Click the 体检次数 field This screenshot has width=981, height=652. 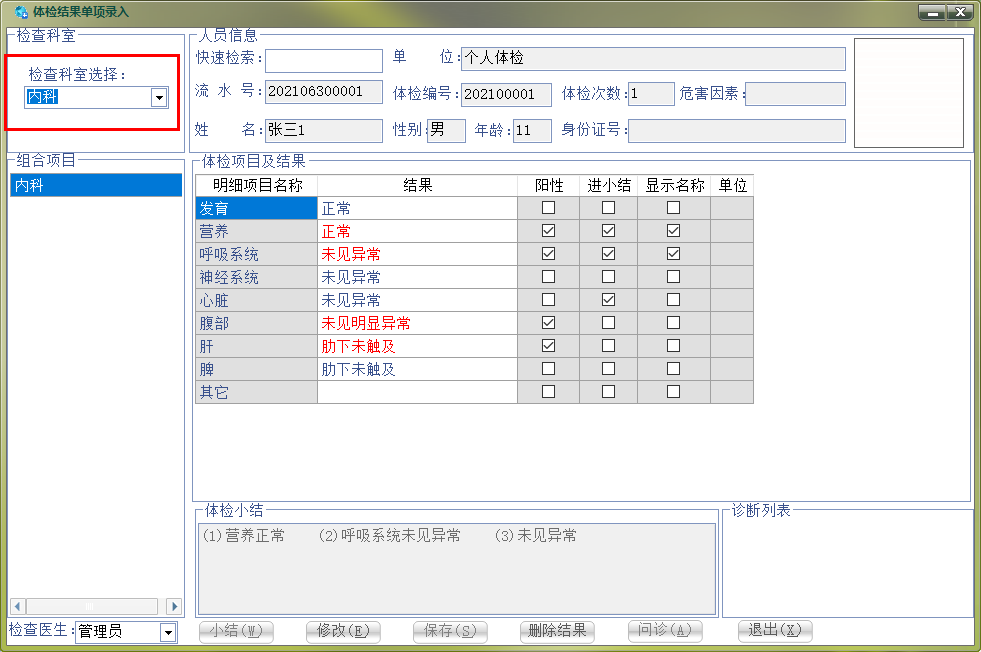651,94
